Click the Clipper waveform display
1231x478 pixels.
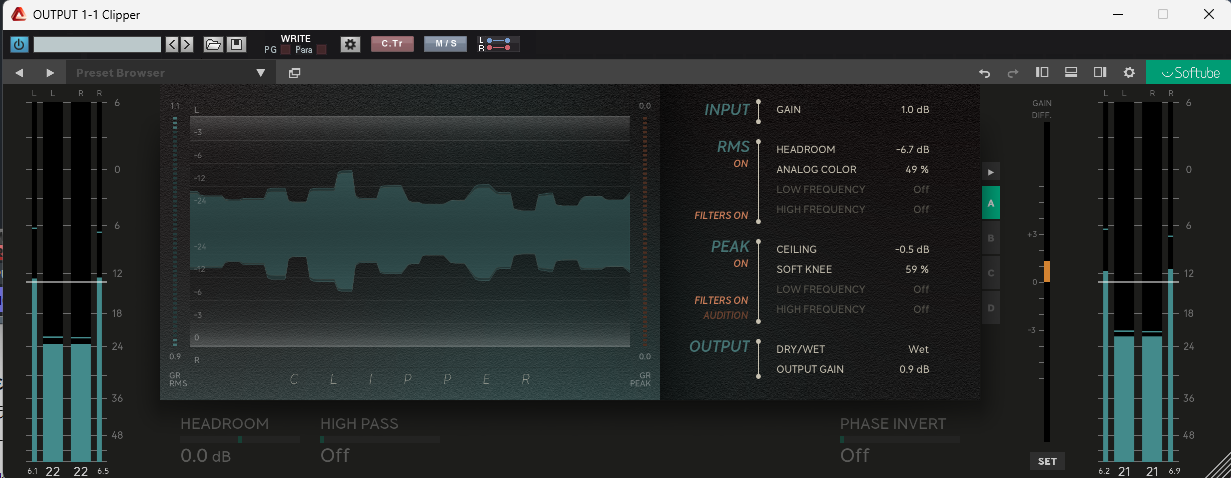point(410,234)
